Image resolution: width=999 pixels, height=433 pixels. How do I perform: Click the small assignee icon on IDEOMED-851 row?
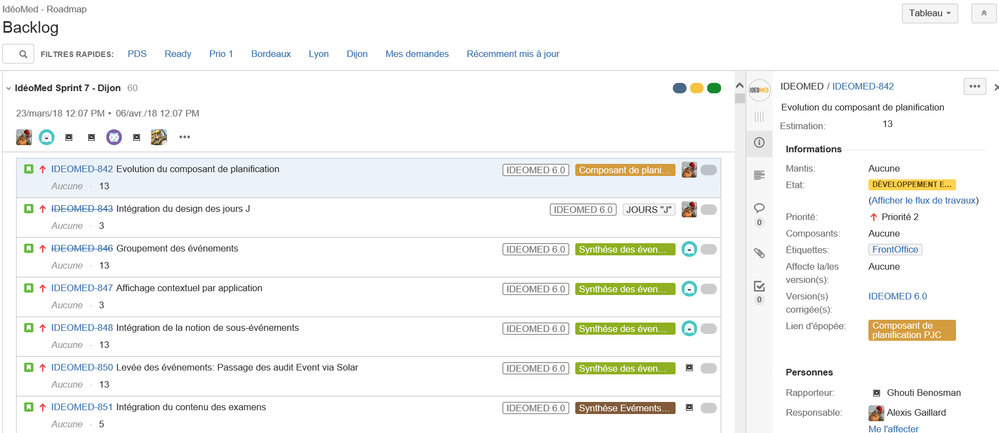[x=689, y=407]
